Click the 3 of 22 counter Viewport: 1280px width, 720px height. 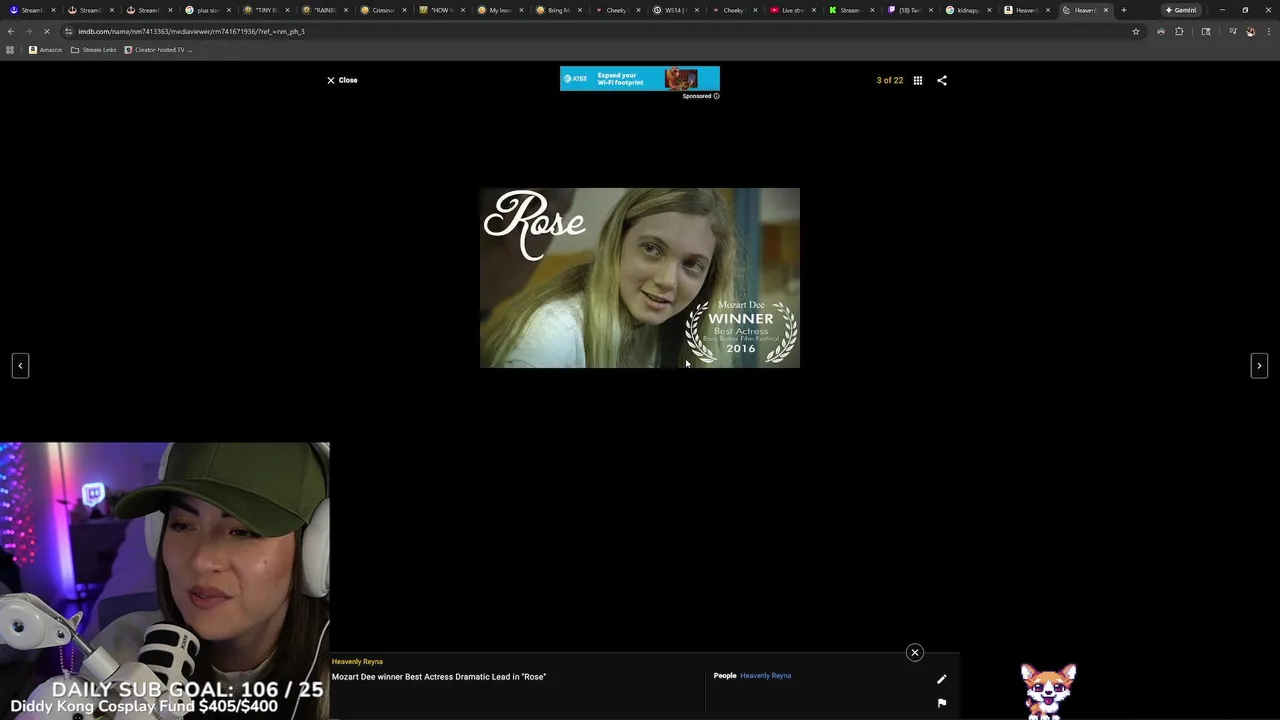pyautogui.click(x=890, y=80)
